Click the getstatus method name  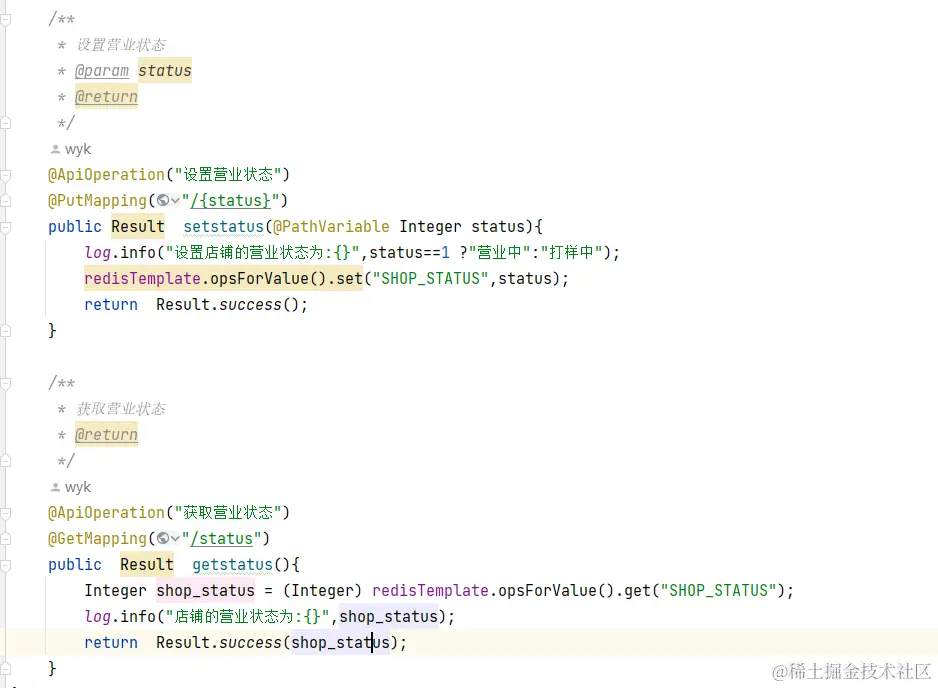coord(232,565)
